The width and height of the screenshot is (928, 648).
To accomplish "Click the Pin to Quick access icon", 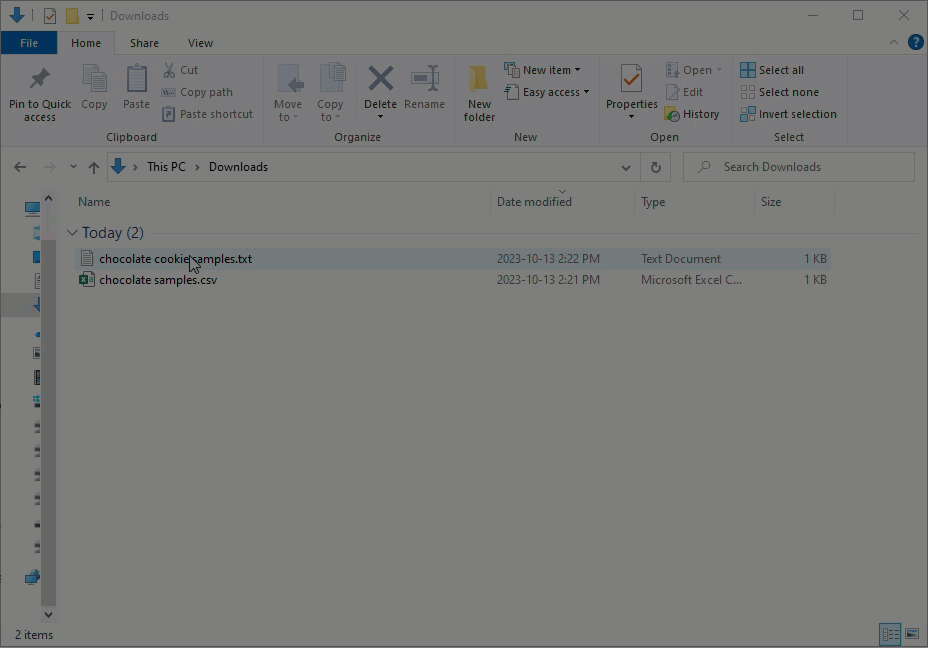I will pyautogui.click(x=40, y=80).
